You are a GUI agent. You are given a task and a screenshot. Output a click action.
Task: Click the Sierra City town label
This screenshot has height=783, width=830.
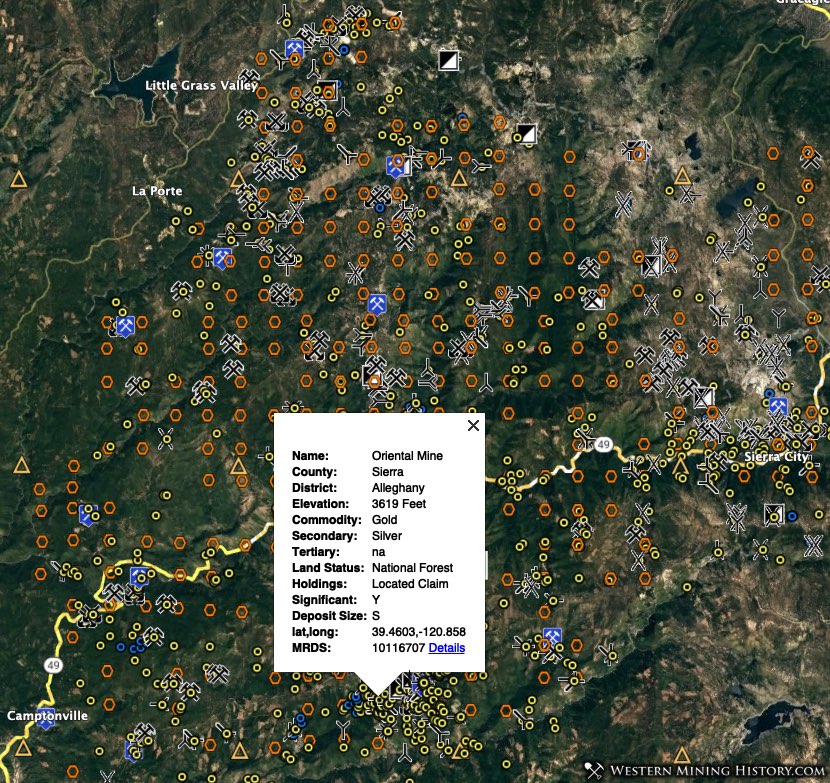tap(776, 456)
